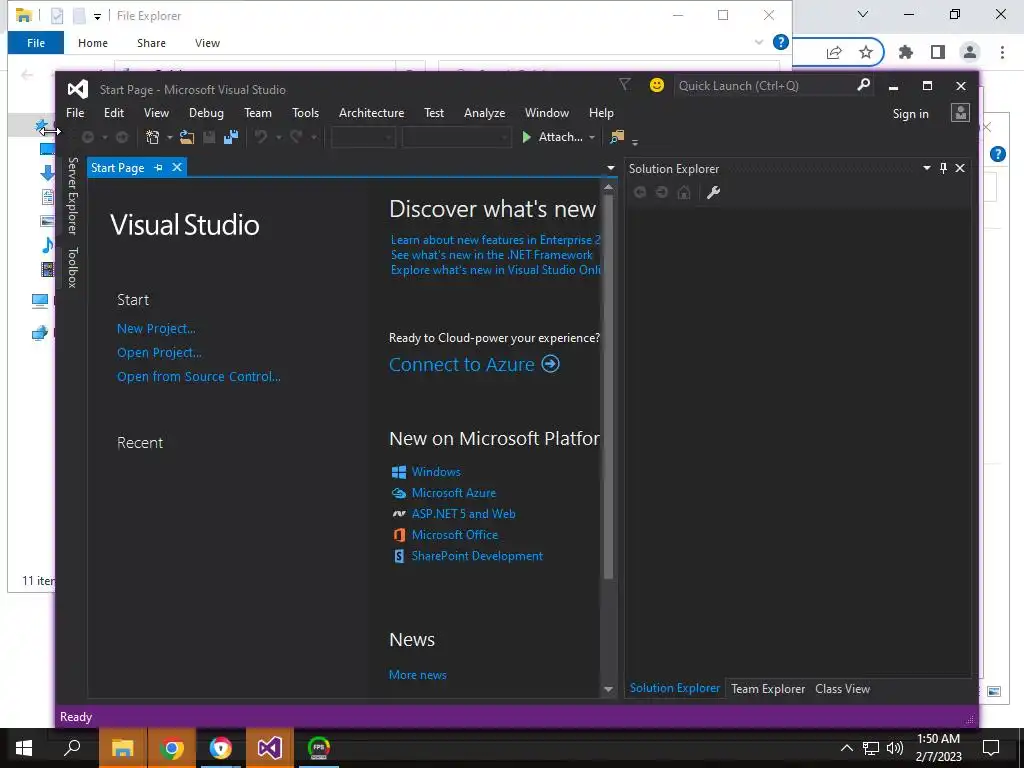1024x768 pixels.
Task: Open the Debug menu
Action: [206, 113]
